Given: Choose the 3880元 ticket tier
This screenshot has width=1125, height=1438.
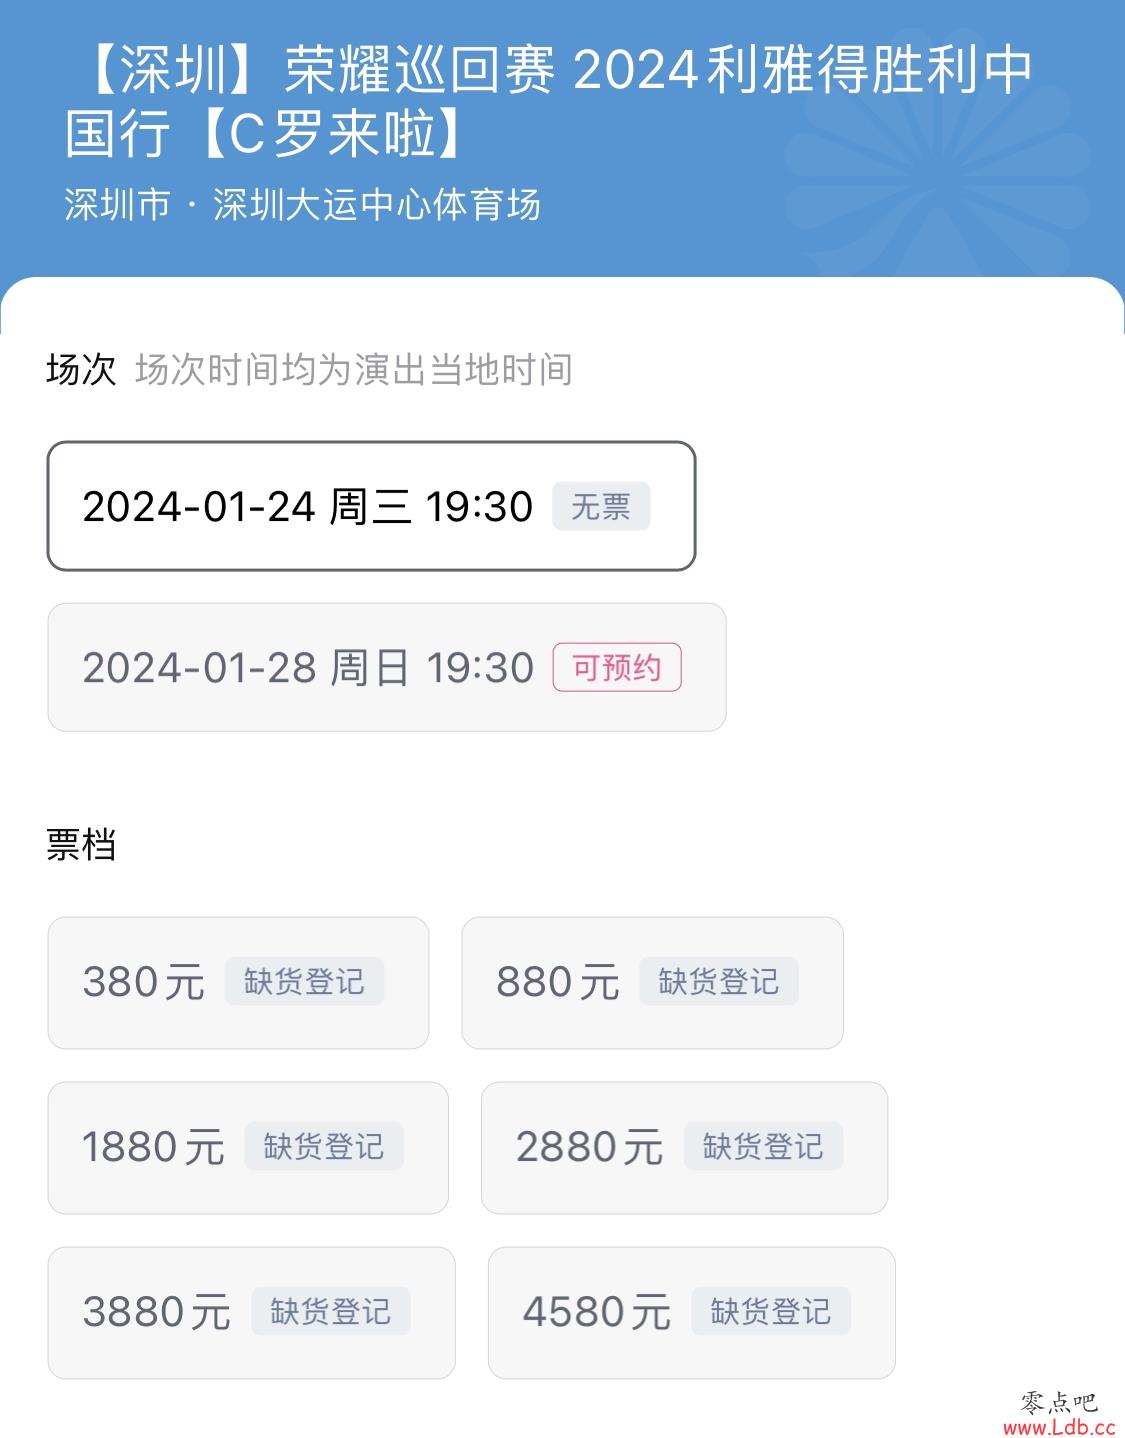Looking at the screenshot, I should tap(251, 1313).
